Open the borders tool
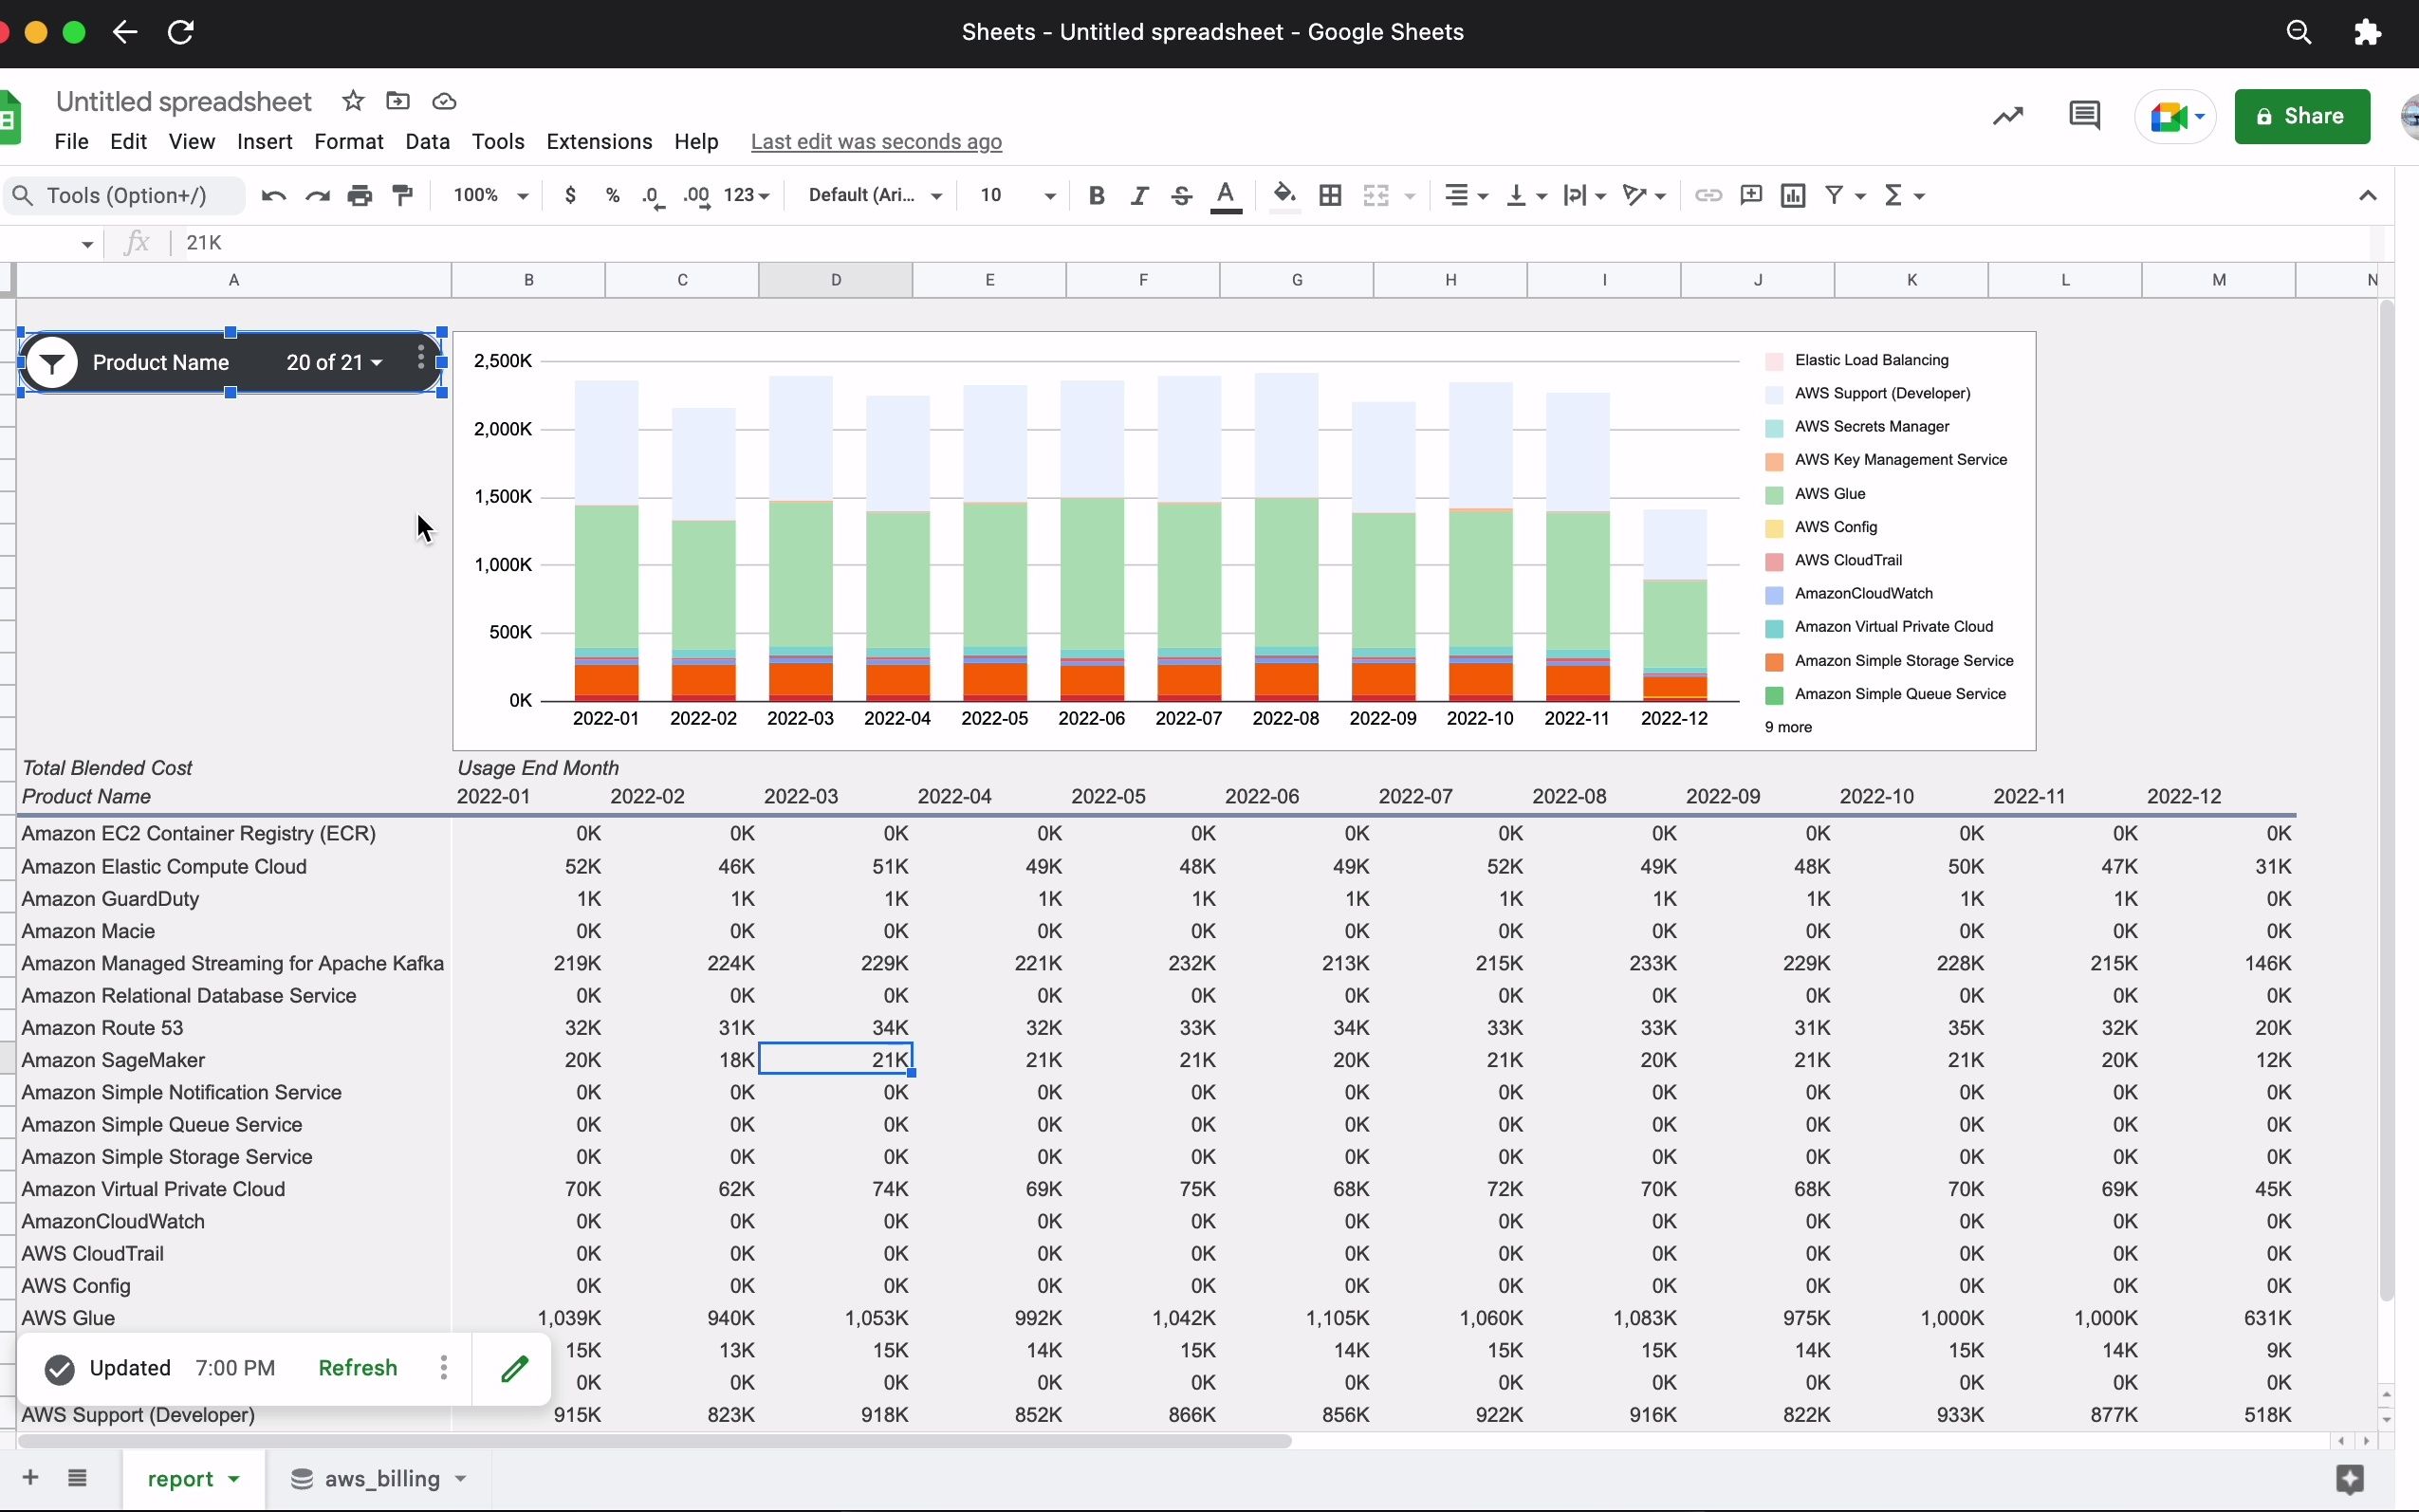2419x1512 pixels. coord(1330,195)
